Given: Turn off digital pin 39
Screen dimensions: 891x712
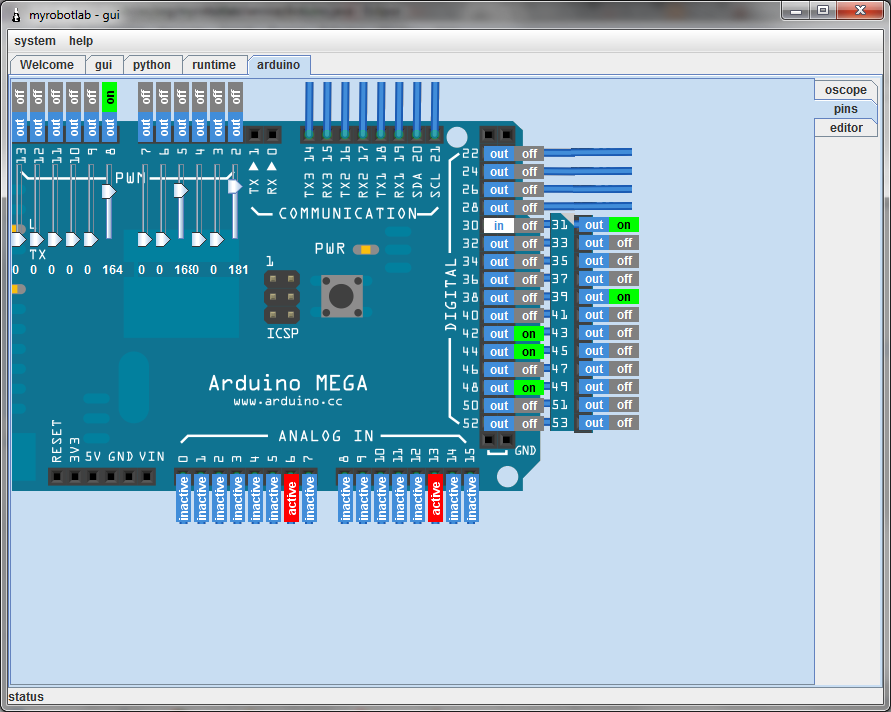Looking at the screenshot, I should 624,297.
